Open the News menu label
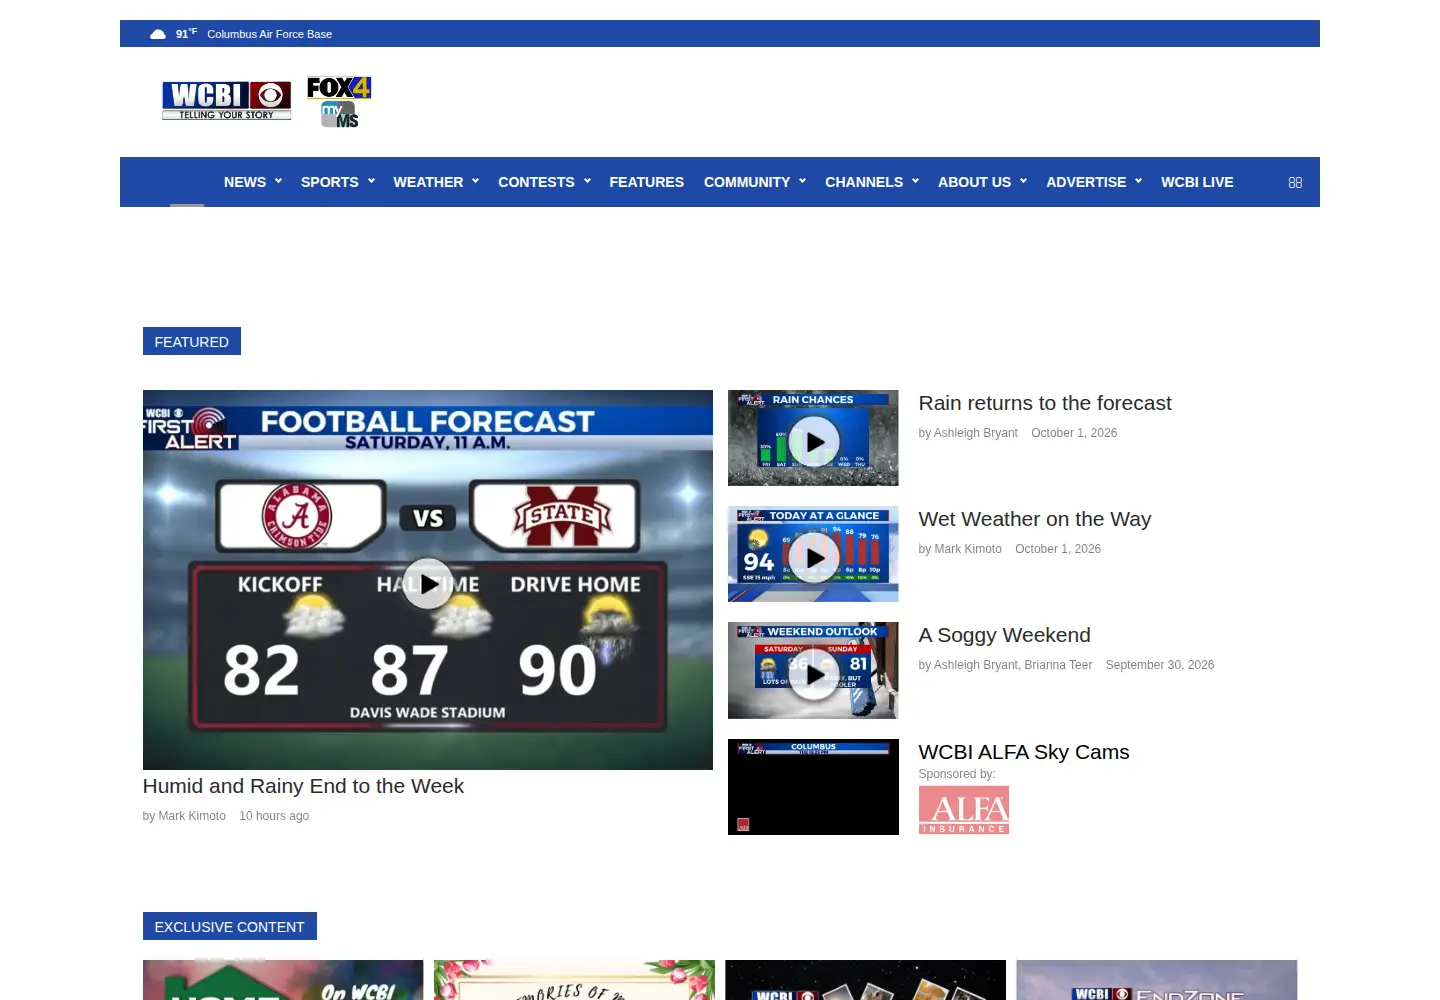1440x1000 pixels. click(x=245, y=182)
